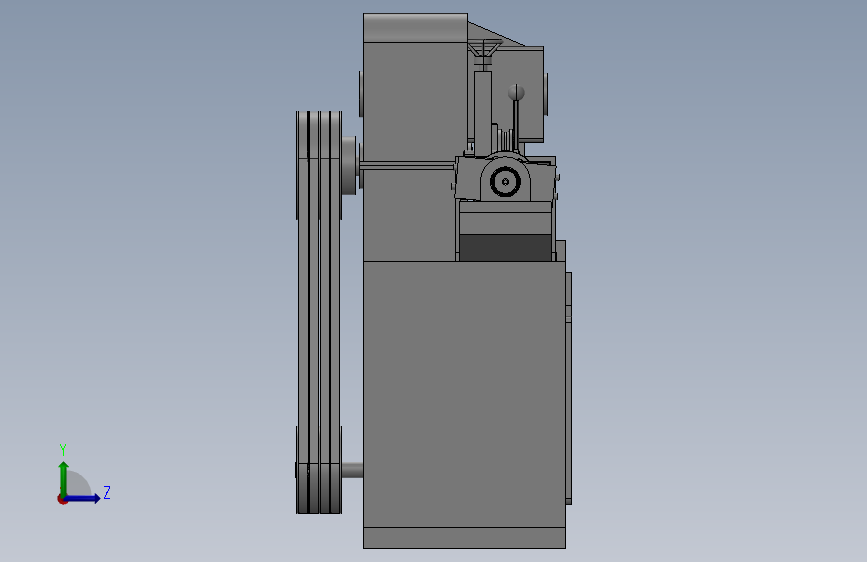The width and height of the screenshot is (867, 562).
Task: Select the small upper pulley hub beside the belt
Action: click(349, 165)
